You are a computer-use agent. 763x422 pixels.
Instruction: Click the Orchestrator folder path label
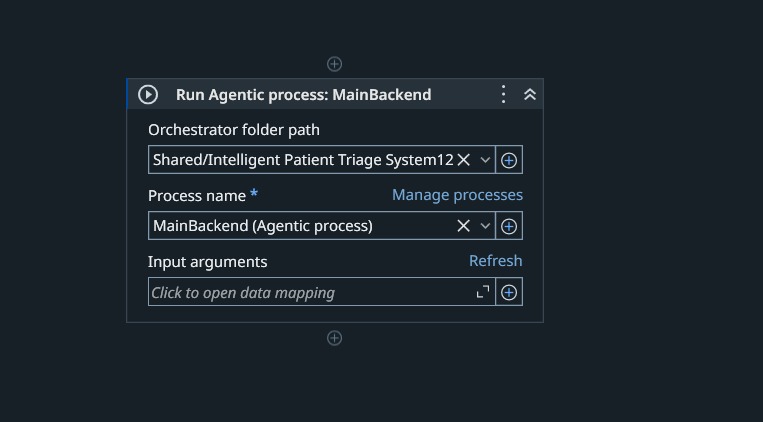234,130
